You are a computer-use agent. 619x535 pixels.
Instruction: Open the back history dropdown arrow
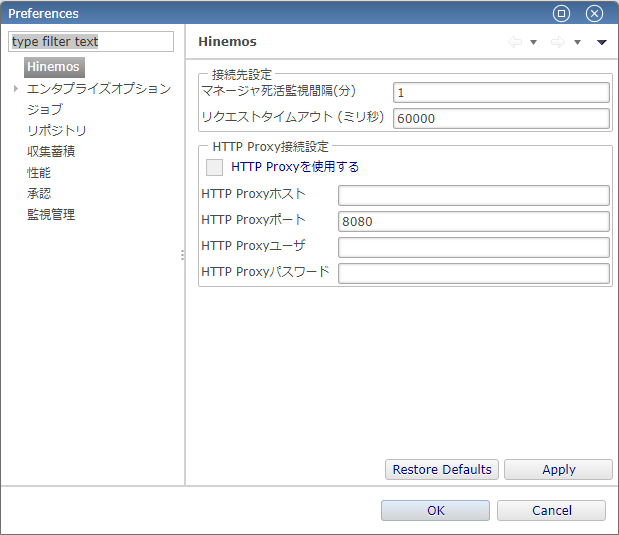[533, 42]
